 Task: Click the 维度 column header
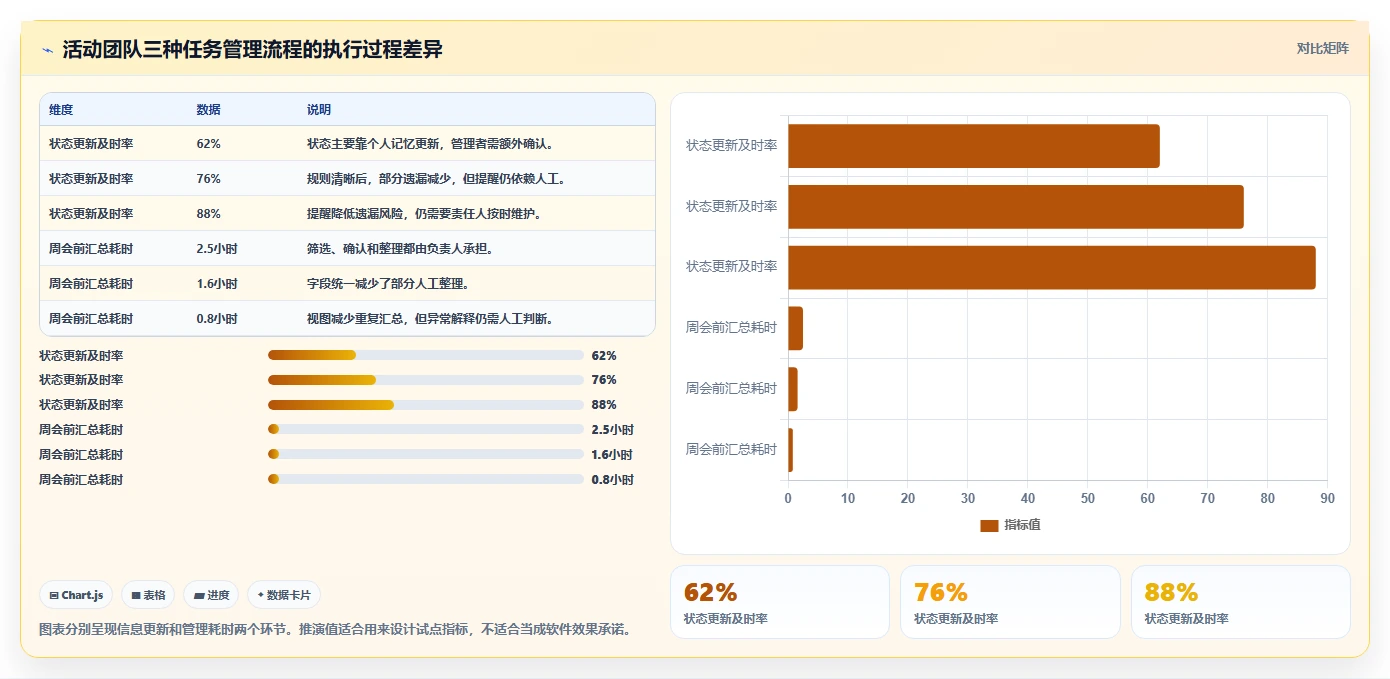tap(61, 110)
